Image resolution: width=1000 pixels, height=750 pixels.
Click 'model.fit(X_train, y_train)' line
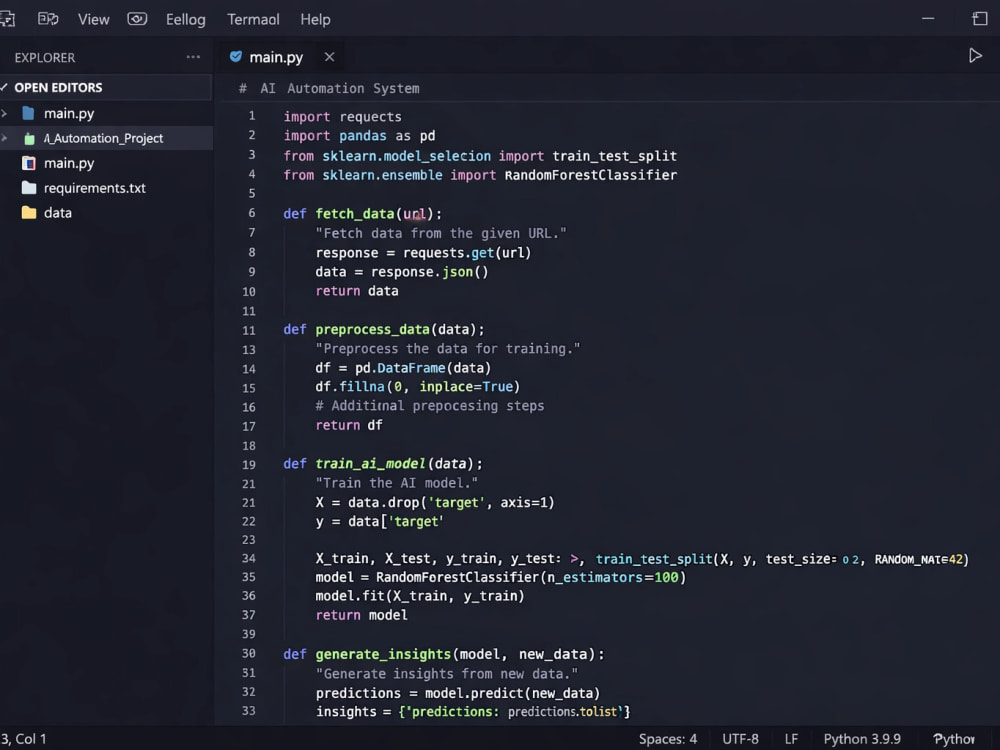click(x=420, y=596)
